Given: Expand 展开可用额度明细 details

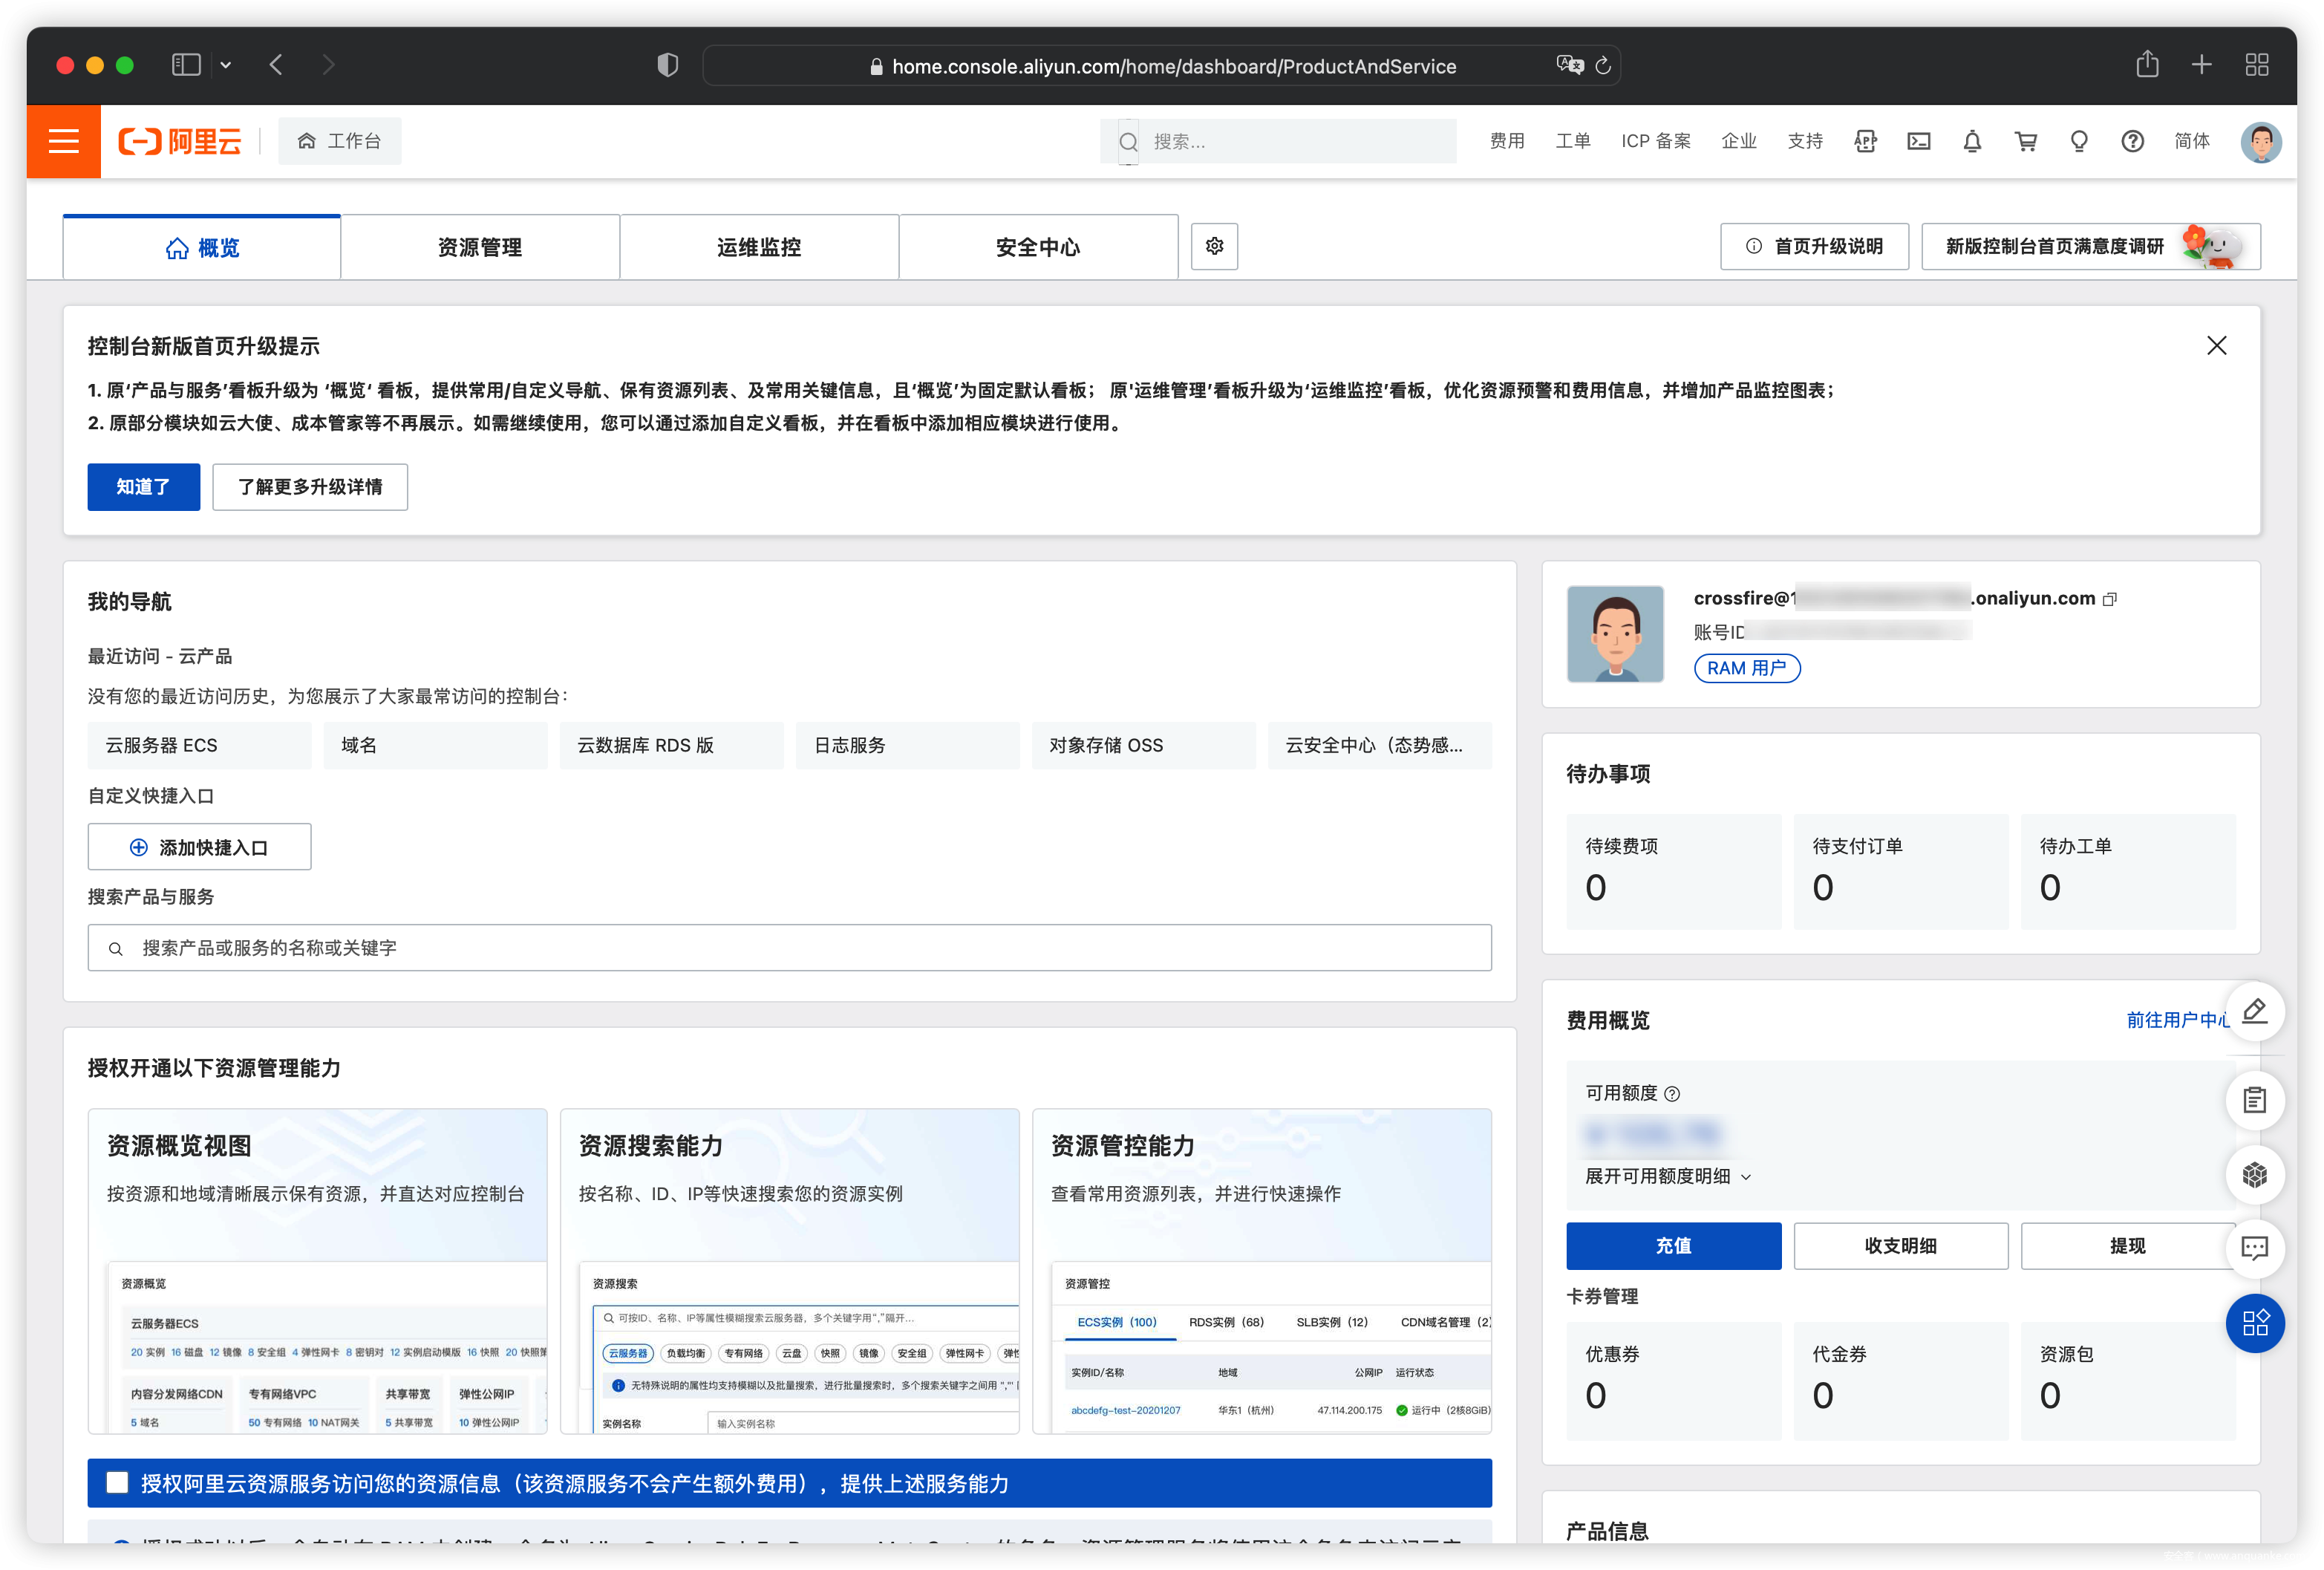Looking at the screenshot, I should [x=1668, y=1176].
